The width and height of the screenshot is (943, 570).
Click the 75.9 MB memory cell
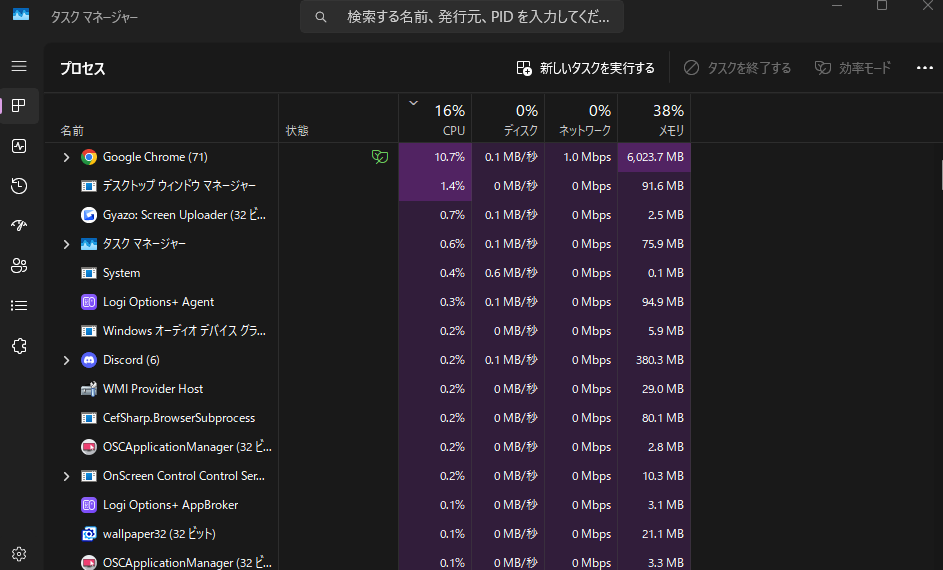pyautogui.click(x=654, y=244)
